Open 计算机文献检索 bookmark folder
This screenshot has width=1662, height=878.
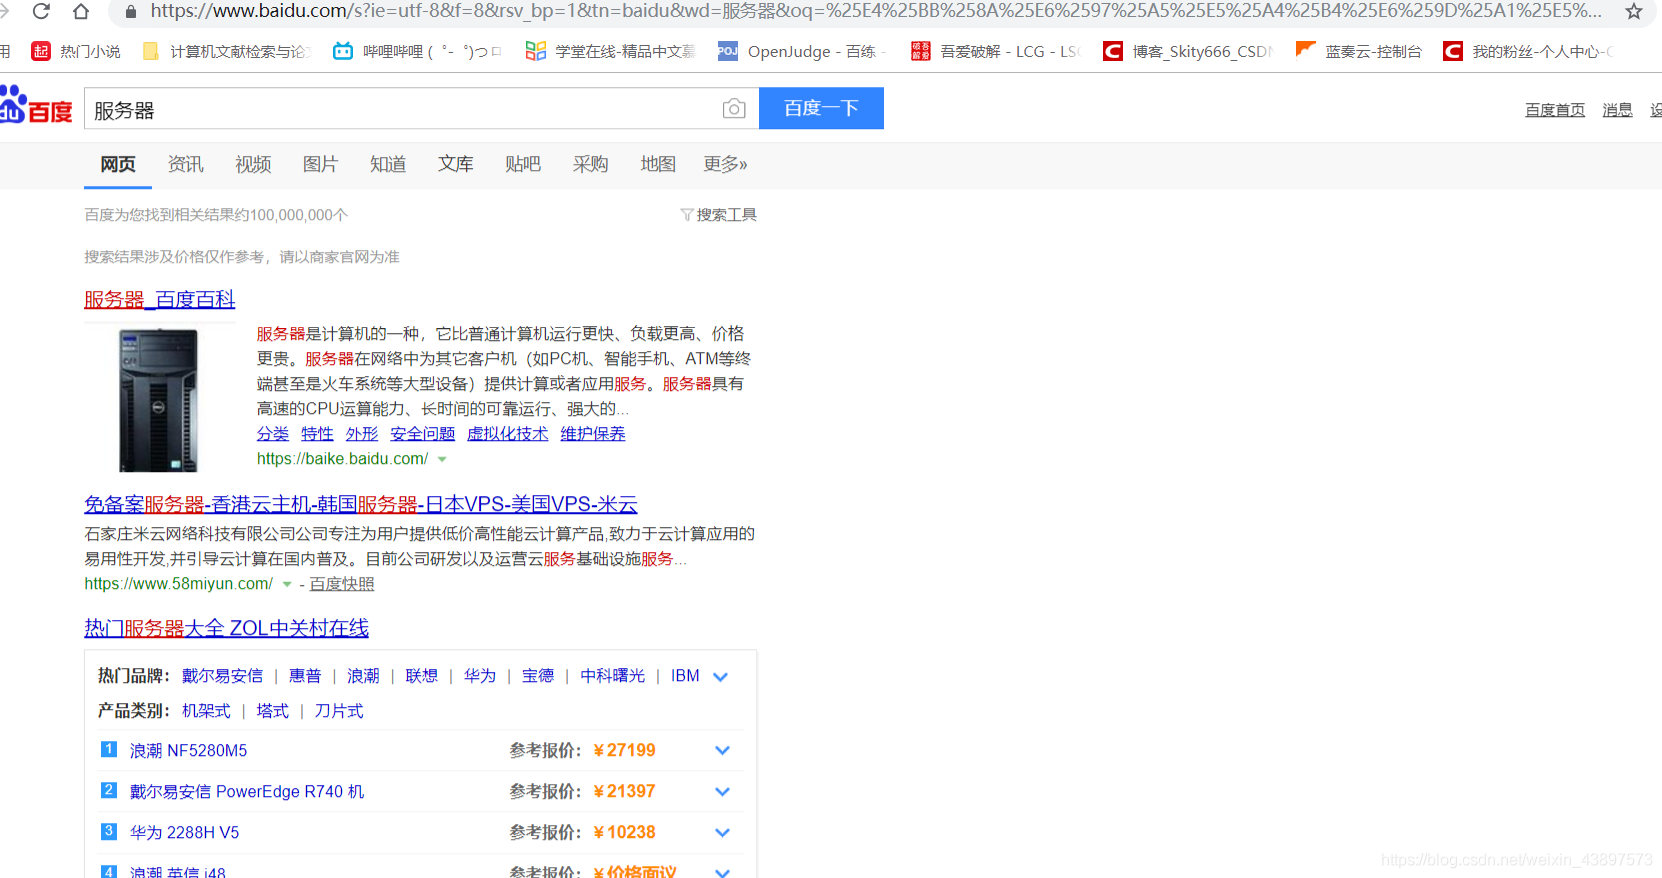[x=227, y=51]
